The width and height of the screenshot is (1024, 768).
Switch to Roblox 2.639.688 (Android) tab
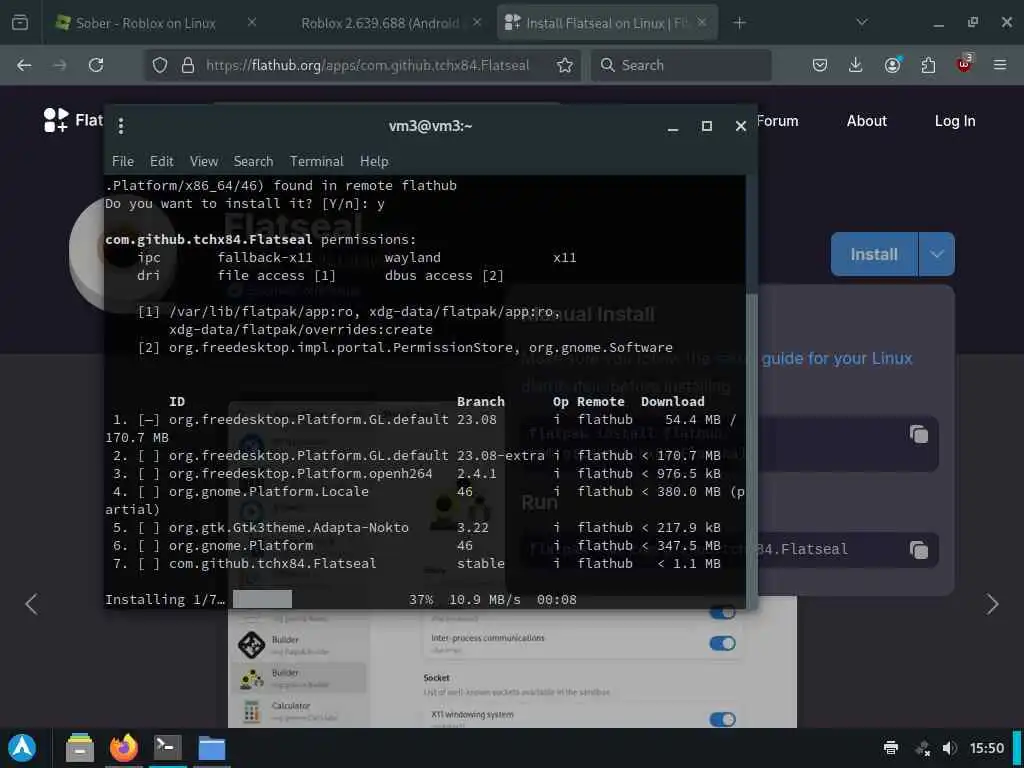coord(380,23)
